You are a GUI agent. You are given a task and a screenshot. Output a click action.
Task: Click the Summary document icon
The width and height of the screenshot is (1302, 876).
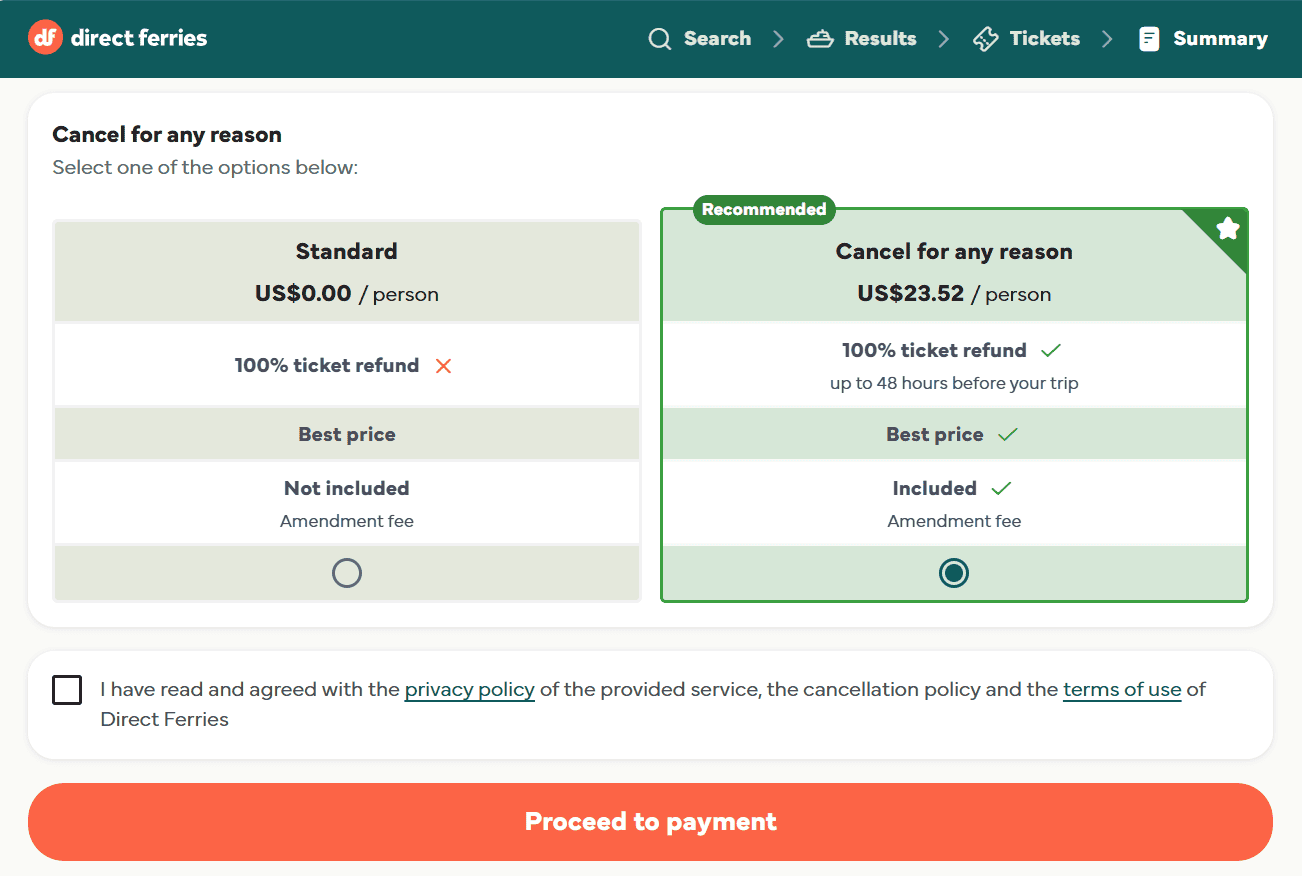(x=1149, y=39)
